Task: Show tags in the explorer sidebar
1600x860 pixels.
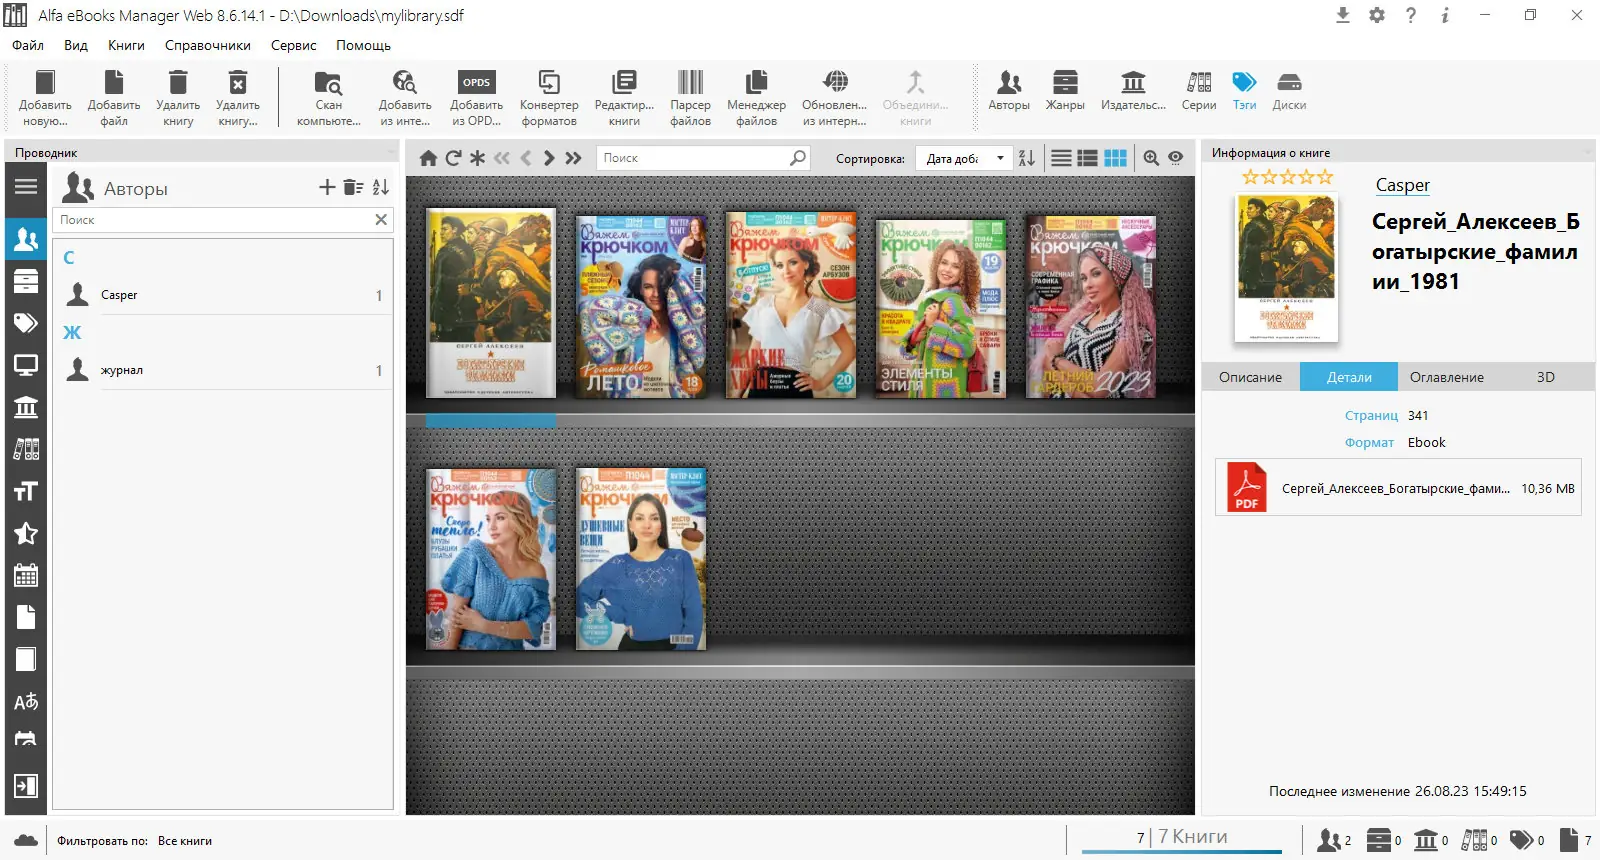Action: [26, 323]
